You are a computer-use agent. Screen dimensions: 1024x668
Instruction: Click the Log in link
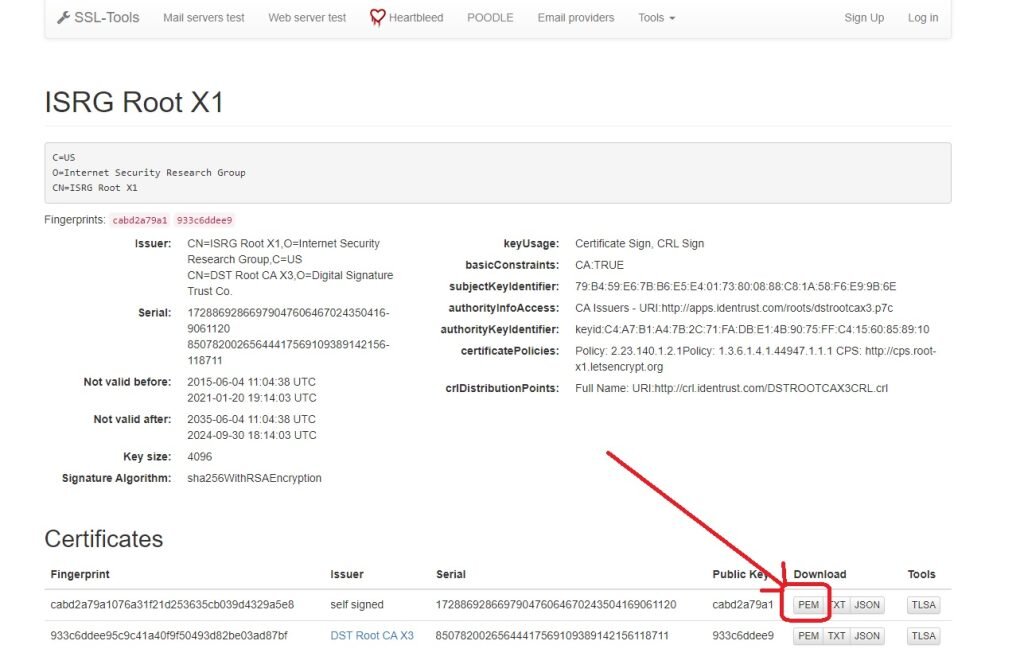tap(923, 18)
